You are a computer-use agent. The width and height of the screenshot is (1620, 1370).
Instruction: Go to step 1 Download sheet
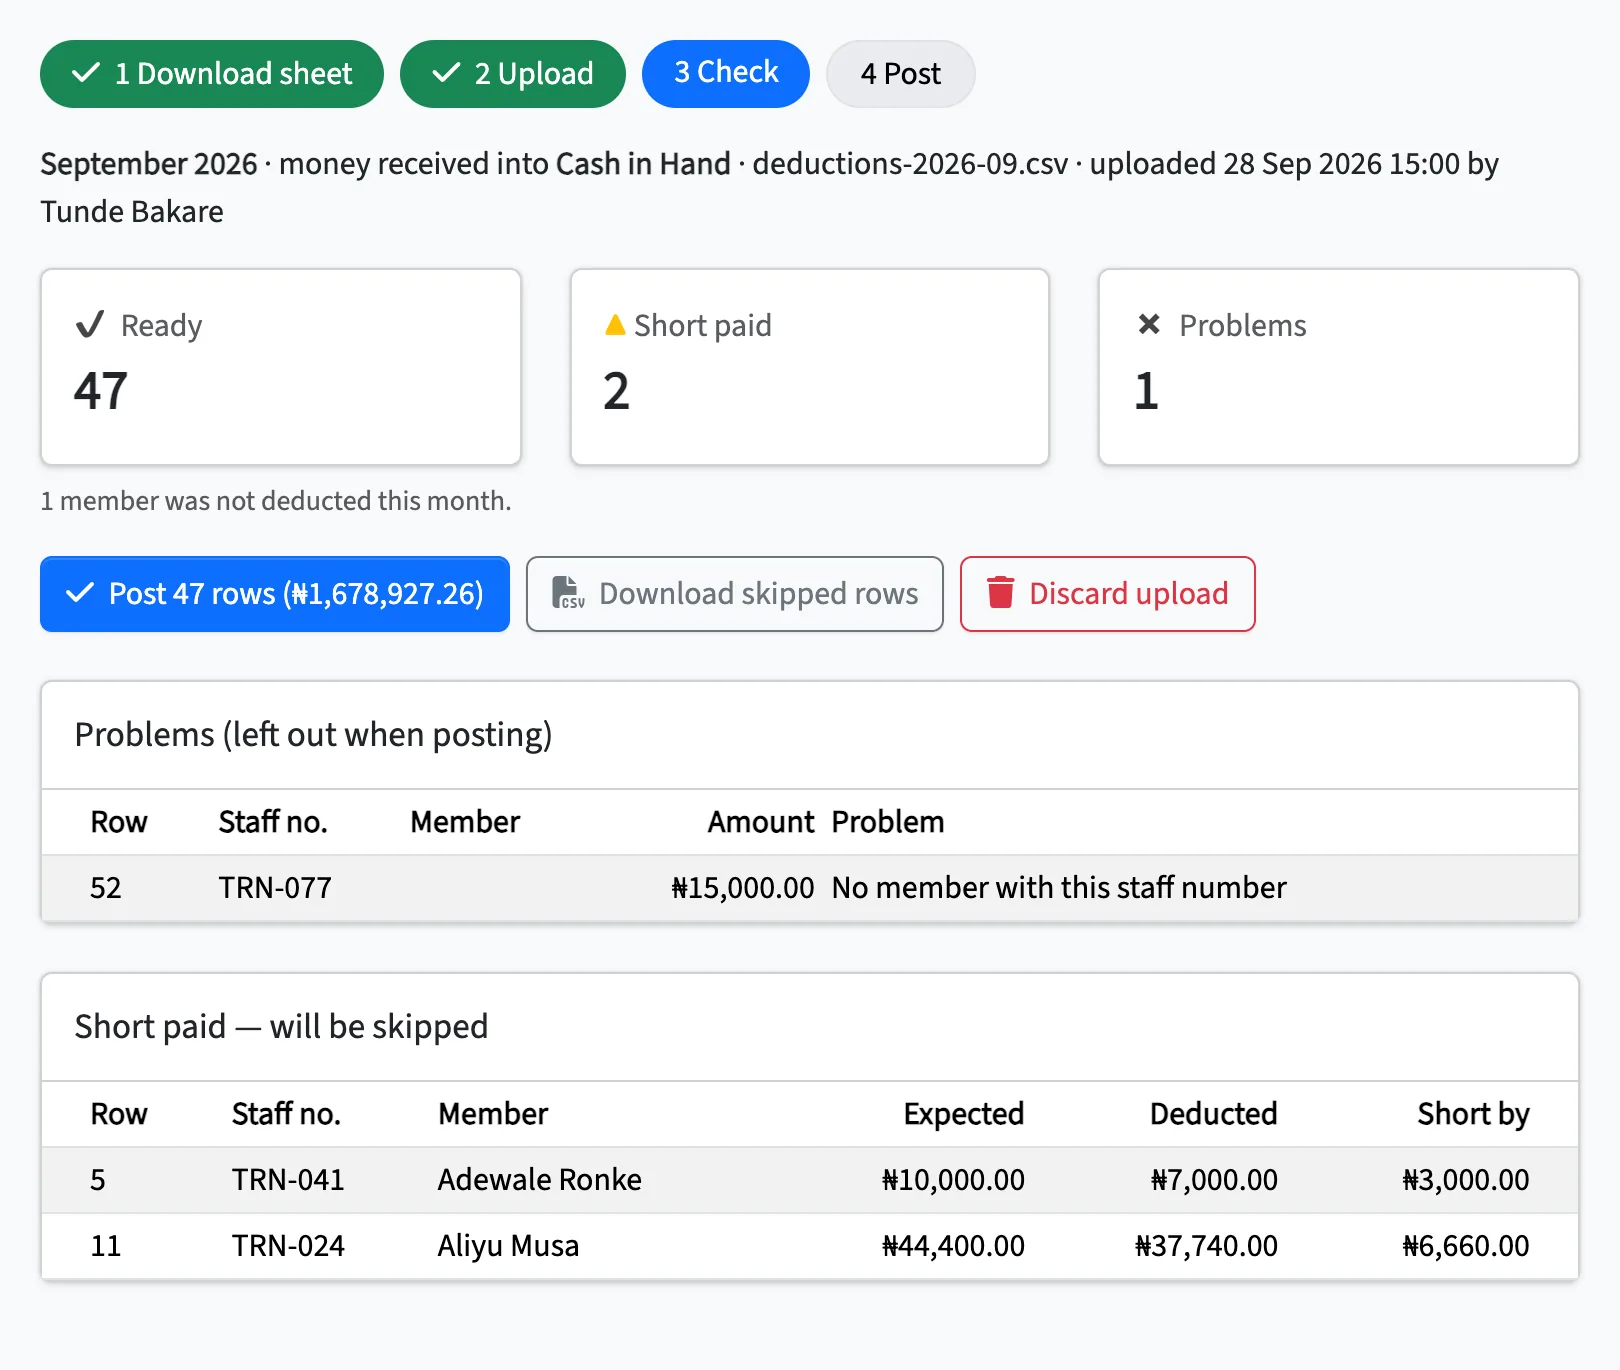tap(212, 74)
